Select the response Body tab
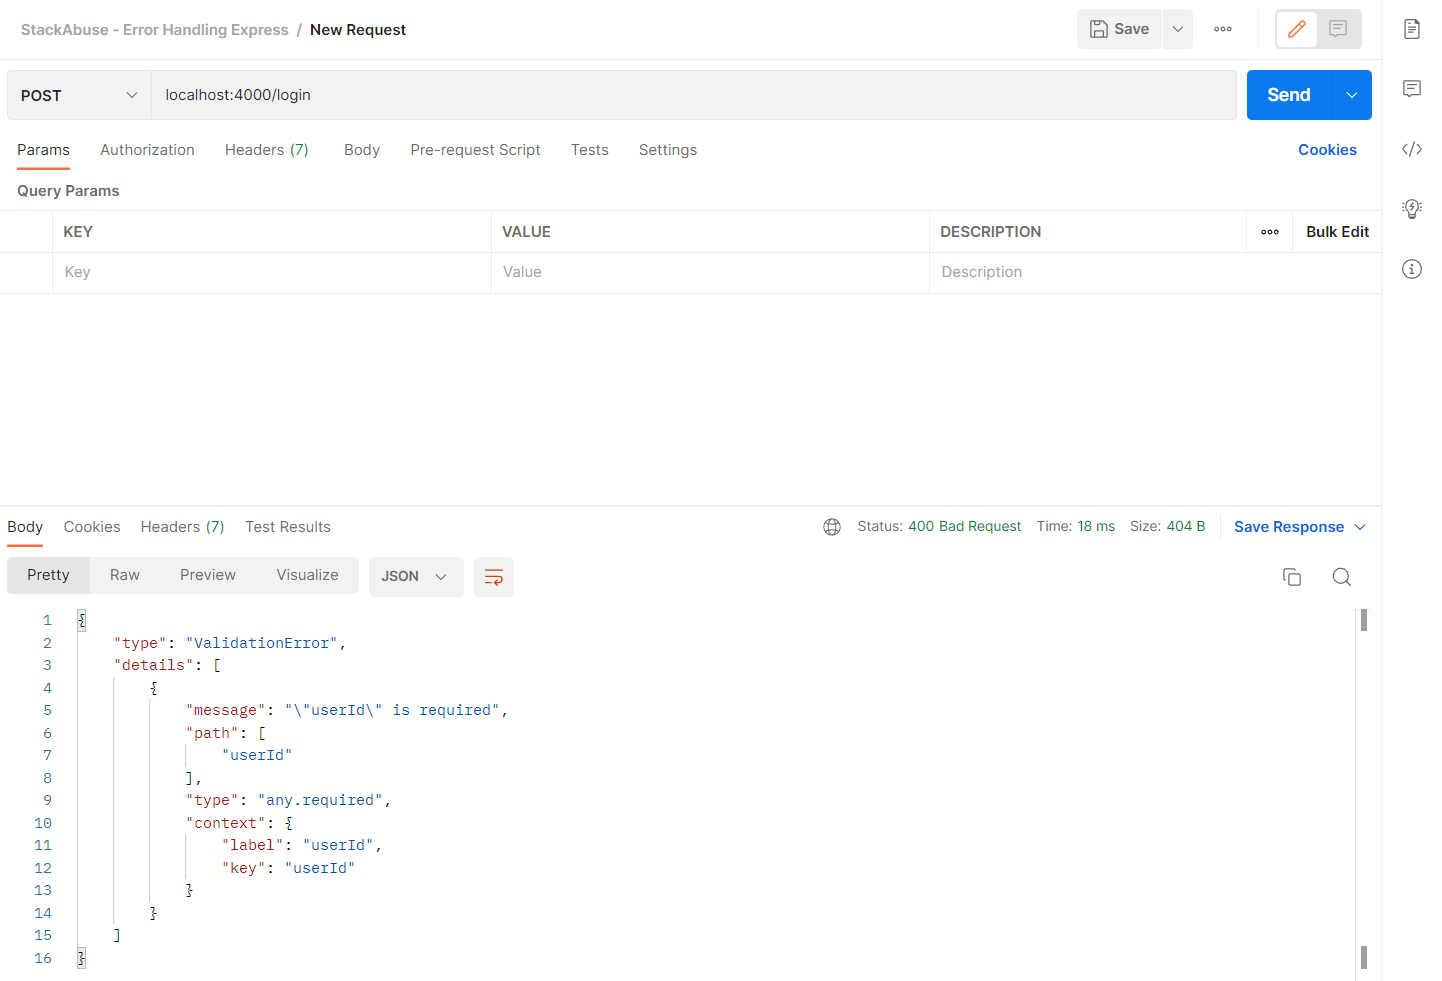The width and height of the screenshot is (1442, 981). (25, 527)
